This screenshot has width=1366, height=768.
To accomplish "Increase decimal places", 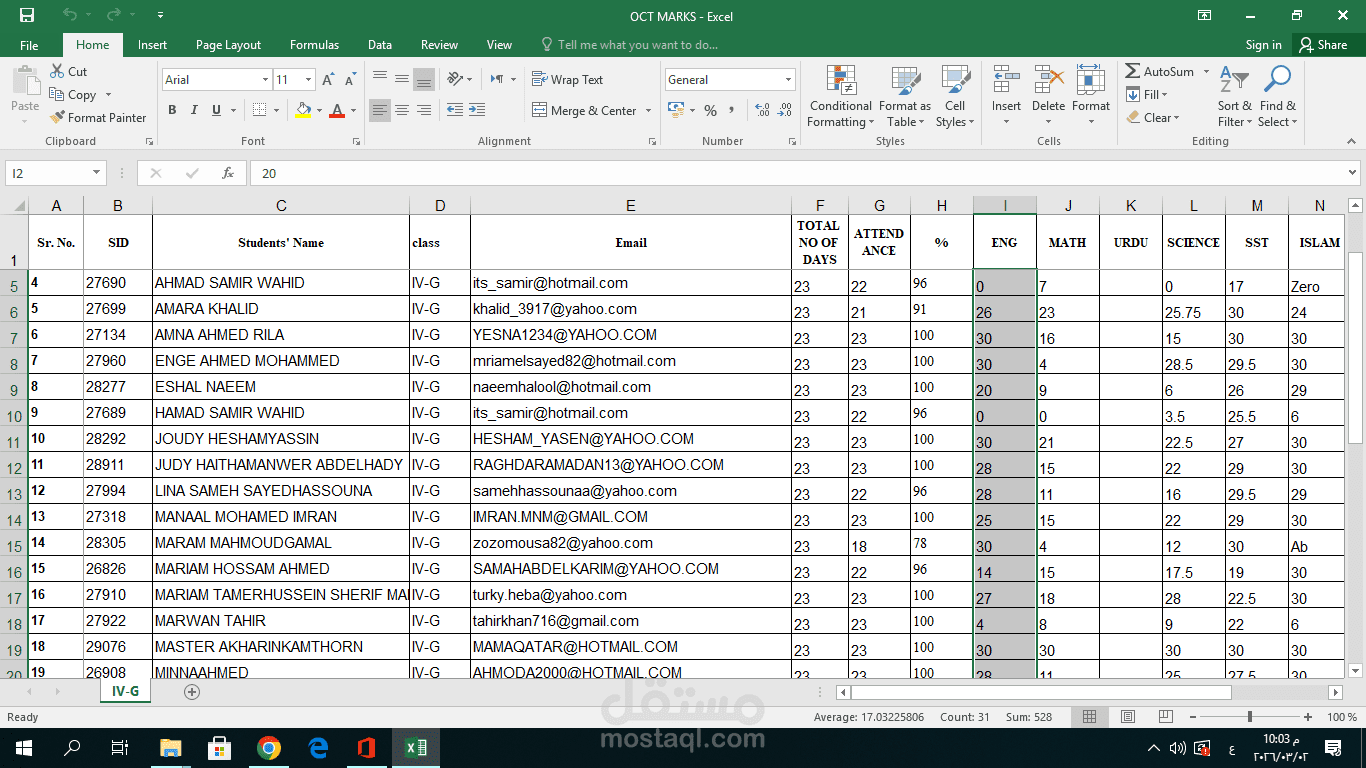I will pyautogui.click(x=762, y=110).
